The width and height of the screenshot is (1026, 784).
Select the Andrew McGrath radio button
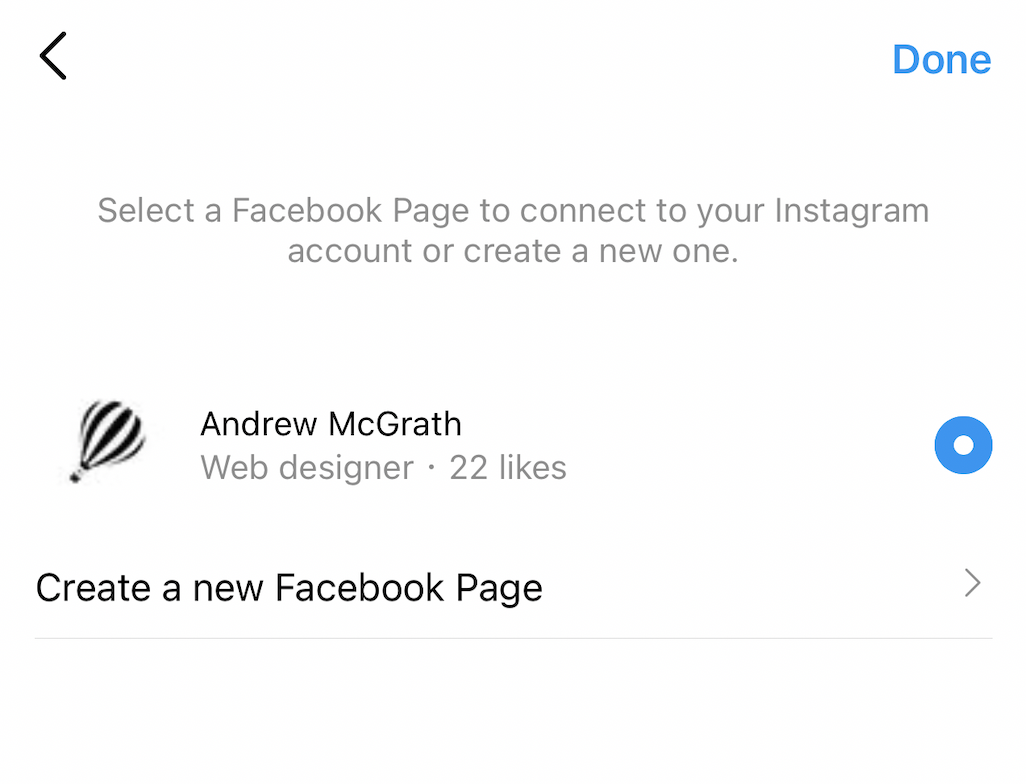pos(963,445)
